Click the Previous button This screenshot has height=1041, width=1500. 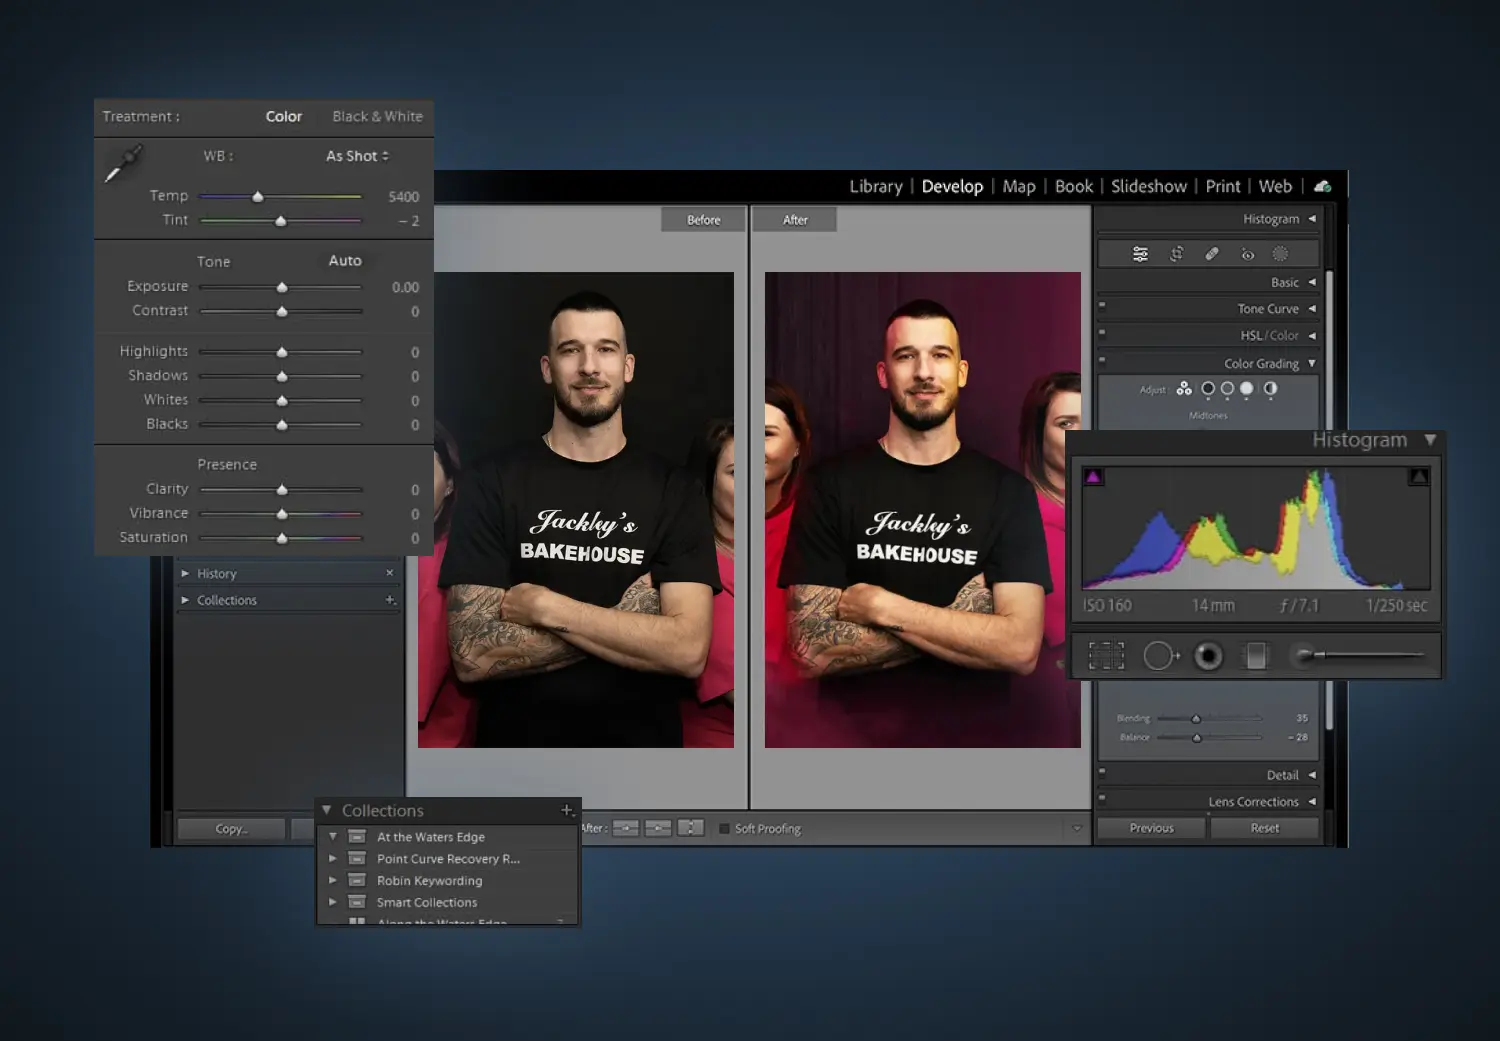pyautogui.click(x=1151, y=828)
